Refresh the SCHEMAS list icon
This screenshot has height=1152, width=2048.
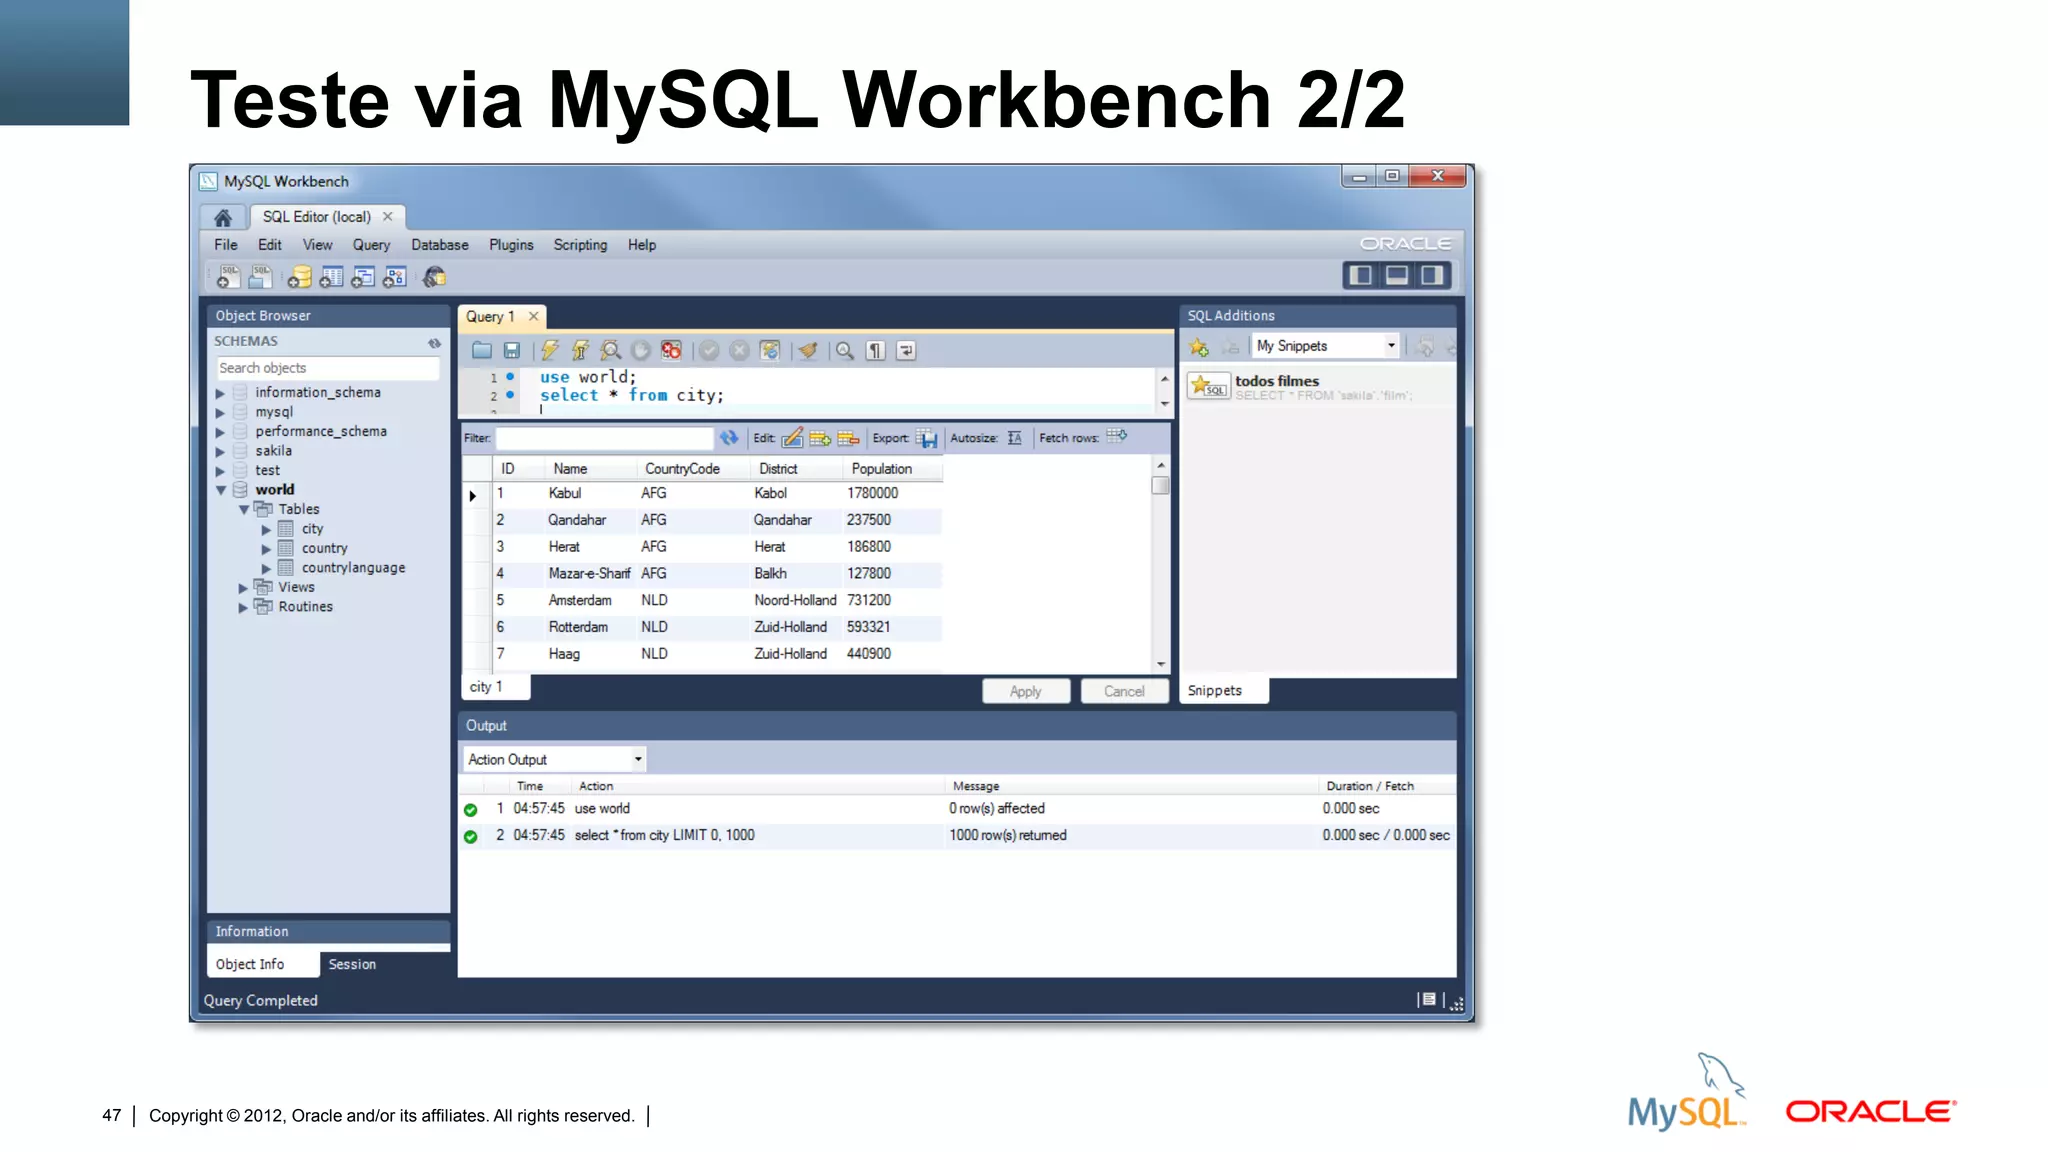(x=434, y=342)
